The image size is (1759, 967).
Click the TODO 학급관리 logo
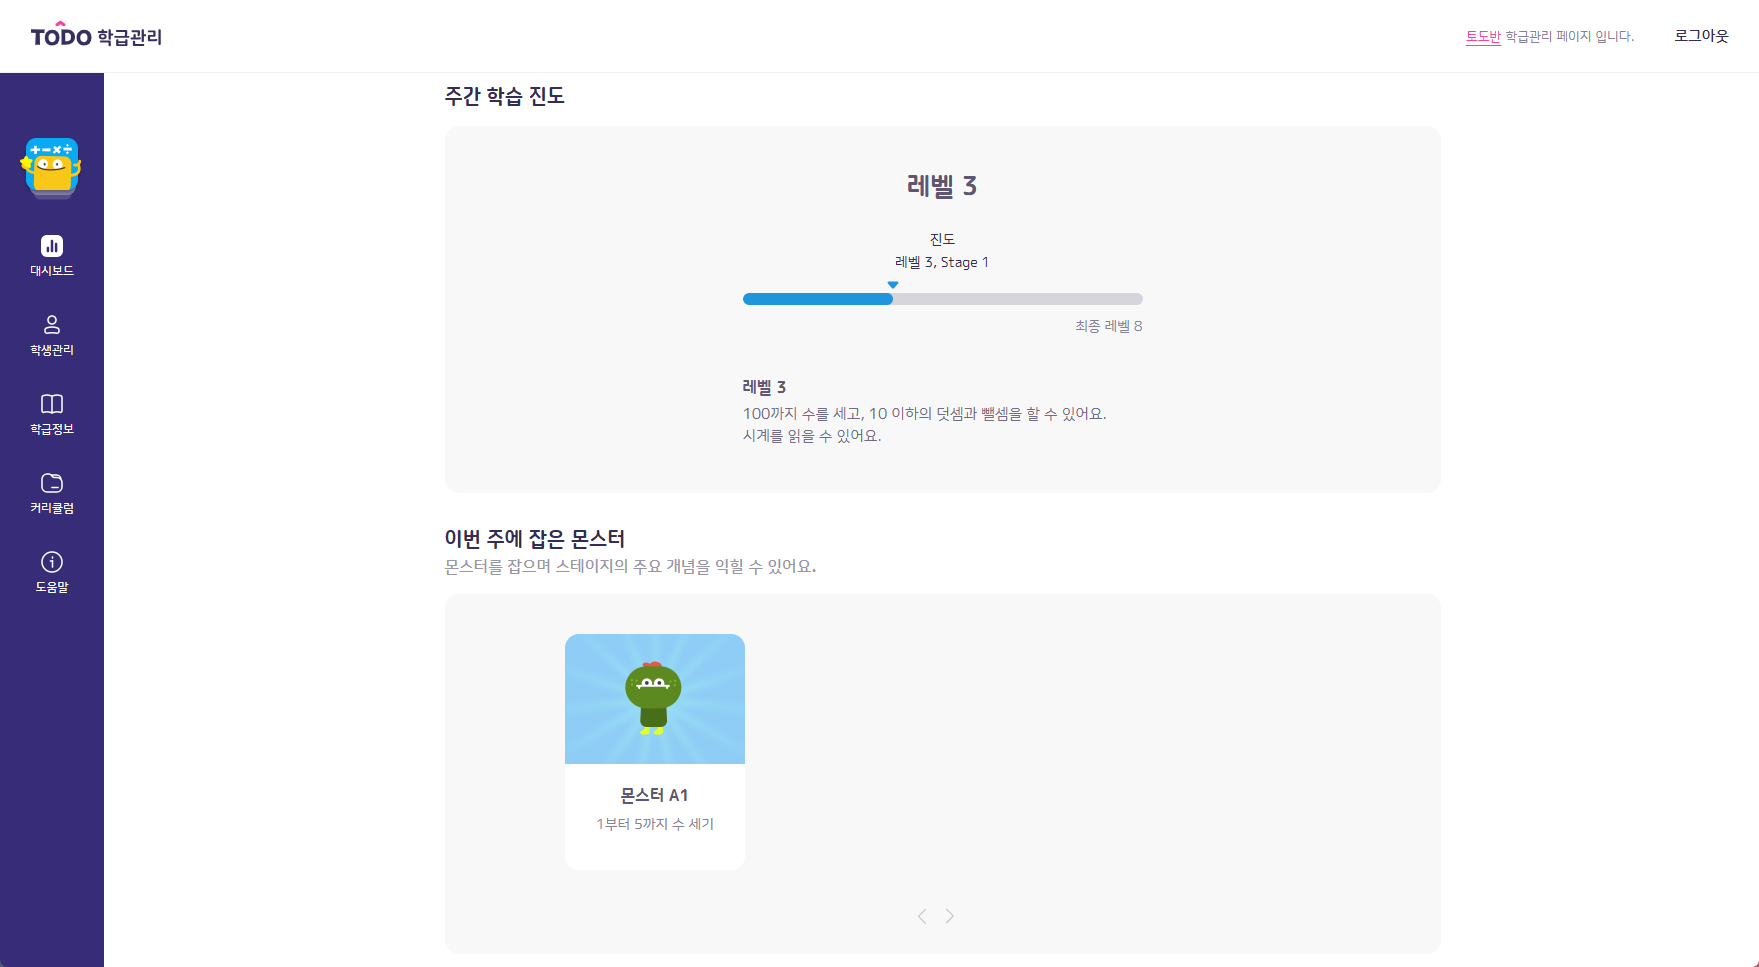[96, 35]
